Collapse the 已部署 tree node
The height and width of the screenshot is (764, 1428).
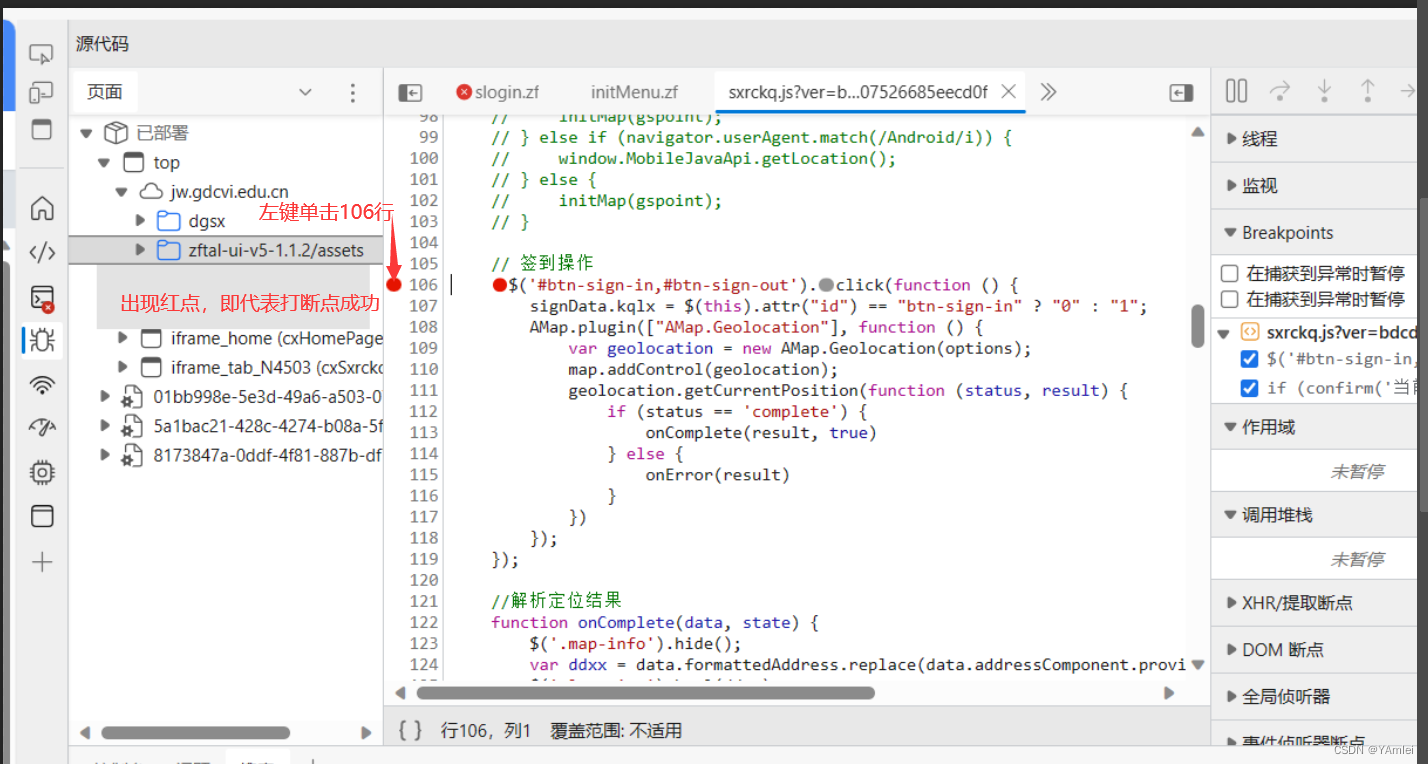point(86,133)
